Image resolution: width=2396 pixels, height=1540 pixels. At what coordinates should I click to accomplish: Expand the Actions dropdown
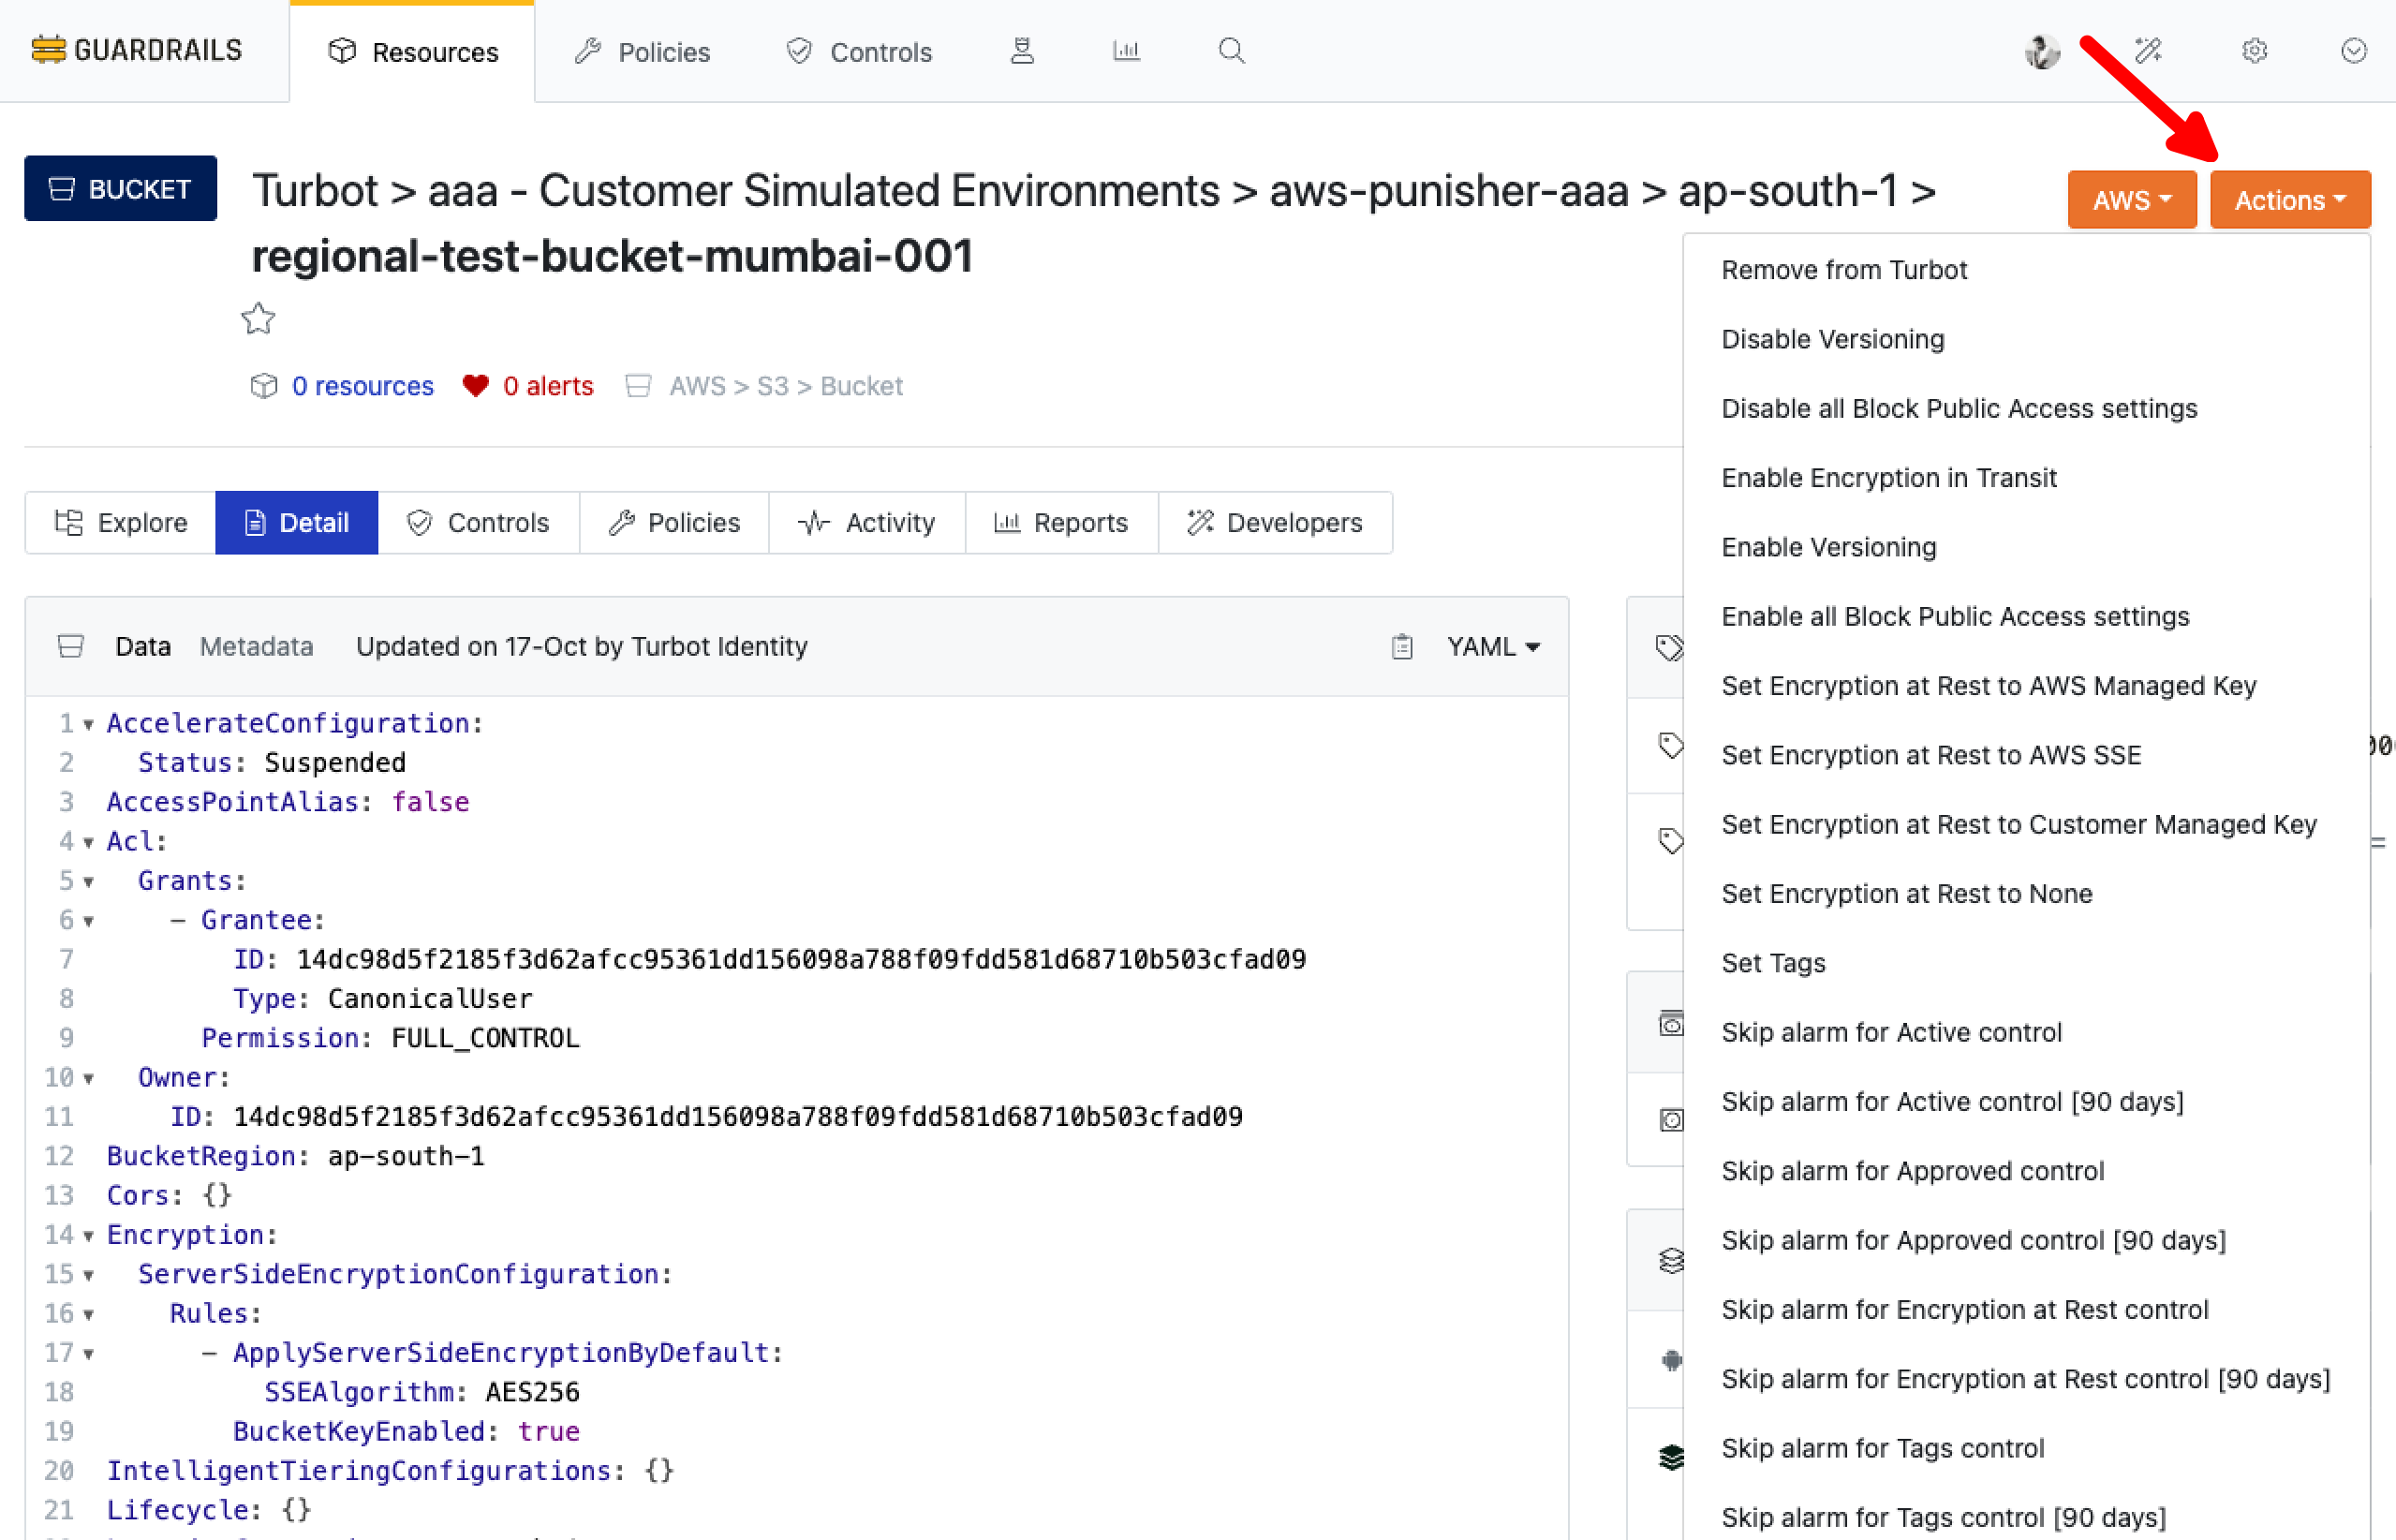pos(2288,200)
